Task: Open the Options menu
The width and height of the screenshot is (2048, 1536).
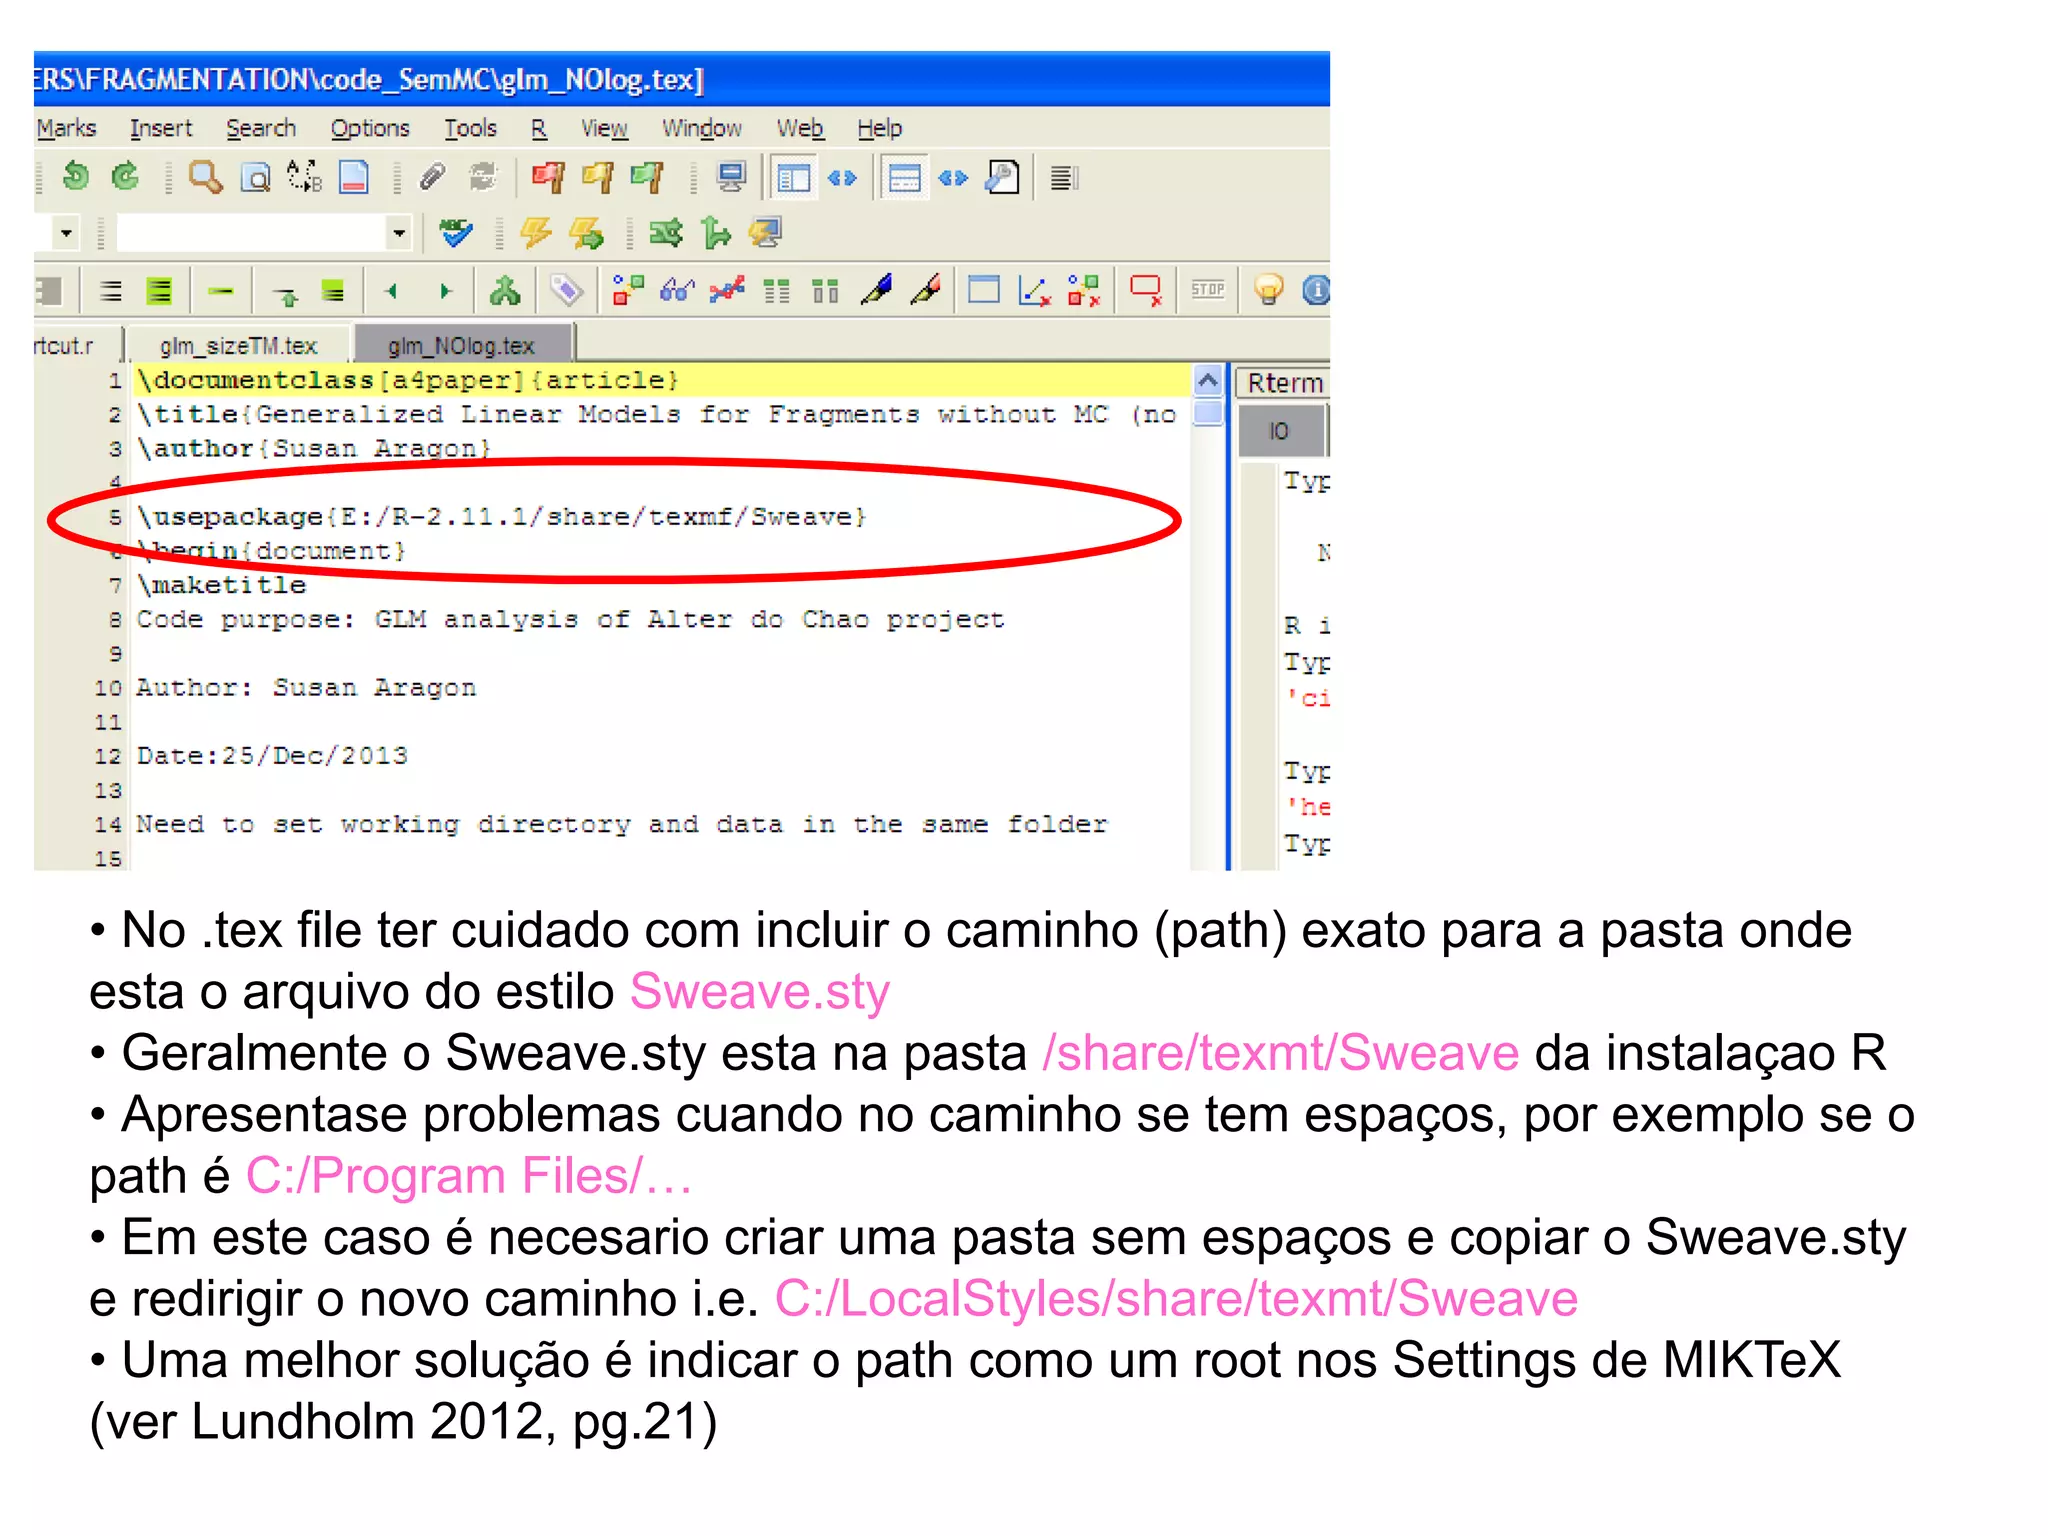Action: [x=370, y=129]
